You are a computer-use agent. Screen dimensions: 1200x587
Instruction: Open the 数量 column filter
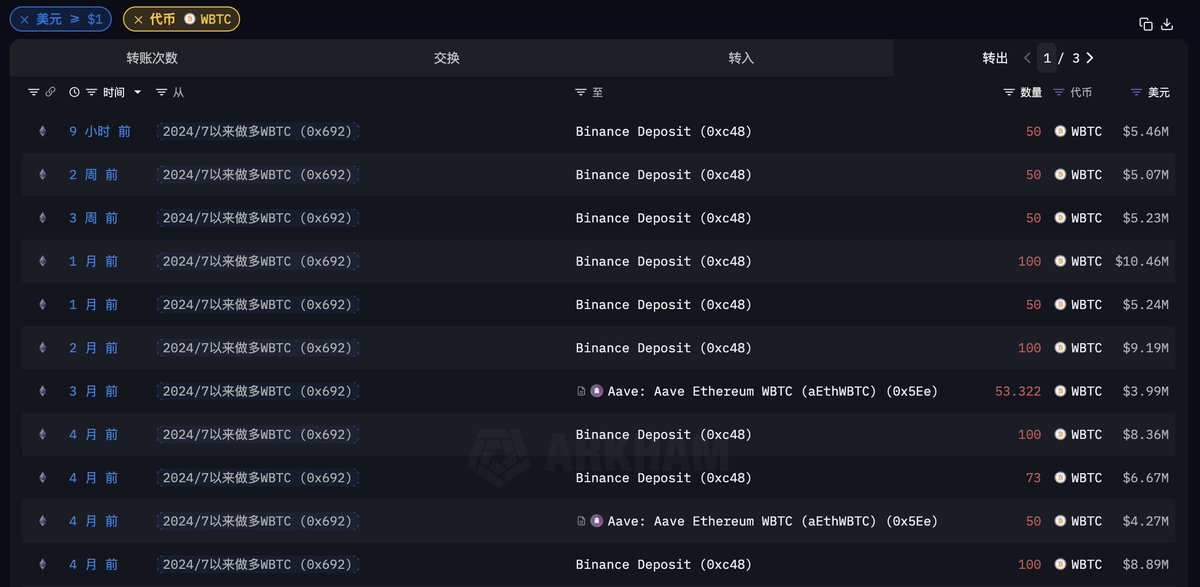tap(1009, 92)
